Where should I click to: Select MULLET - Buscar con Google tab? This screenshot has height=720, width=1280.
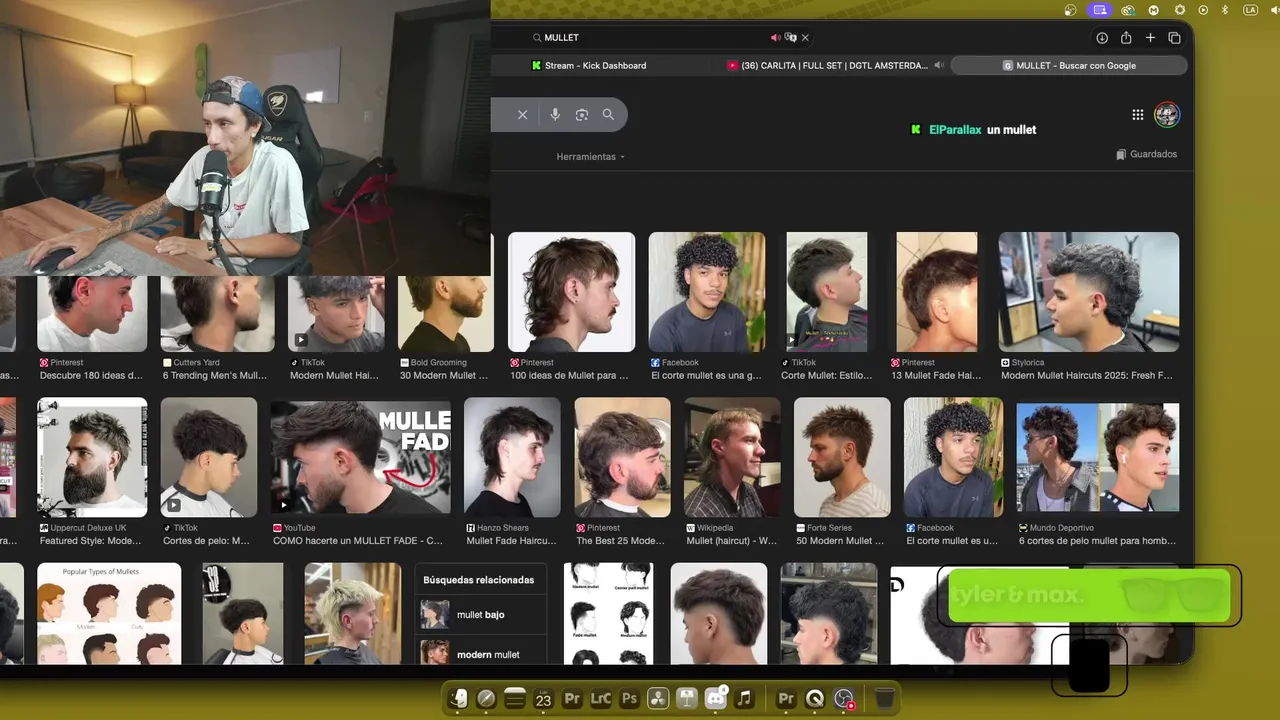[1069, 66]
